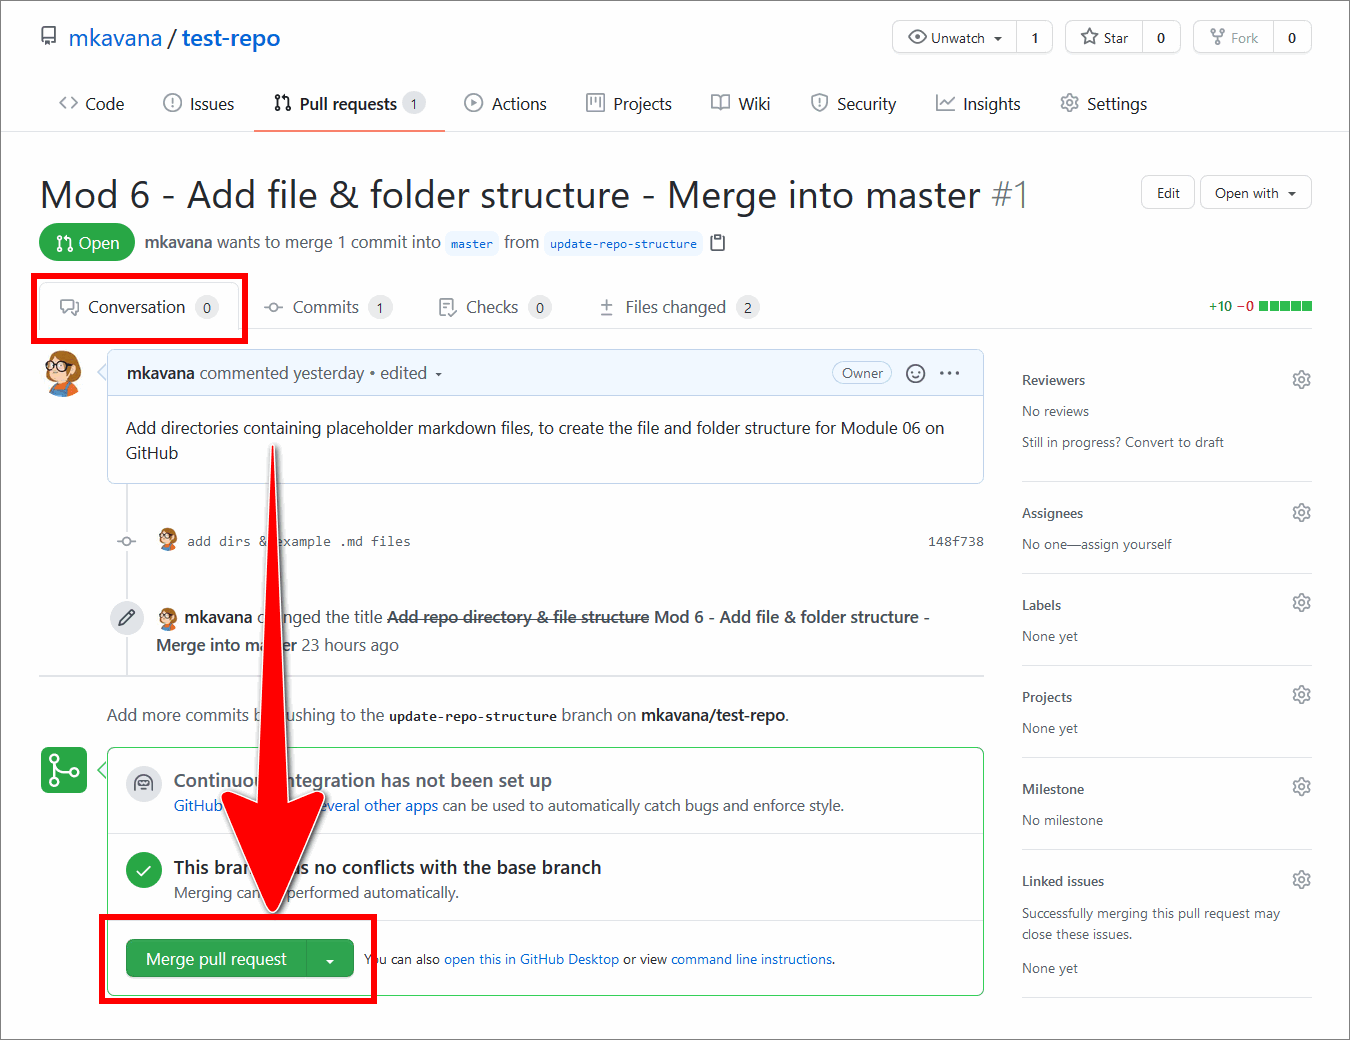Open the Actions tab
The width and height of the screenshot is (1350, 1040).
(x=506, y=104)
